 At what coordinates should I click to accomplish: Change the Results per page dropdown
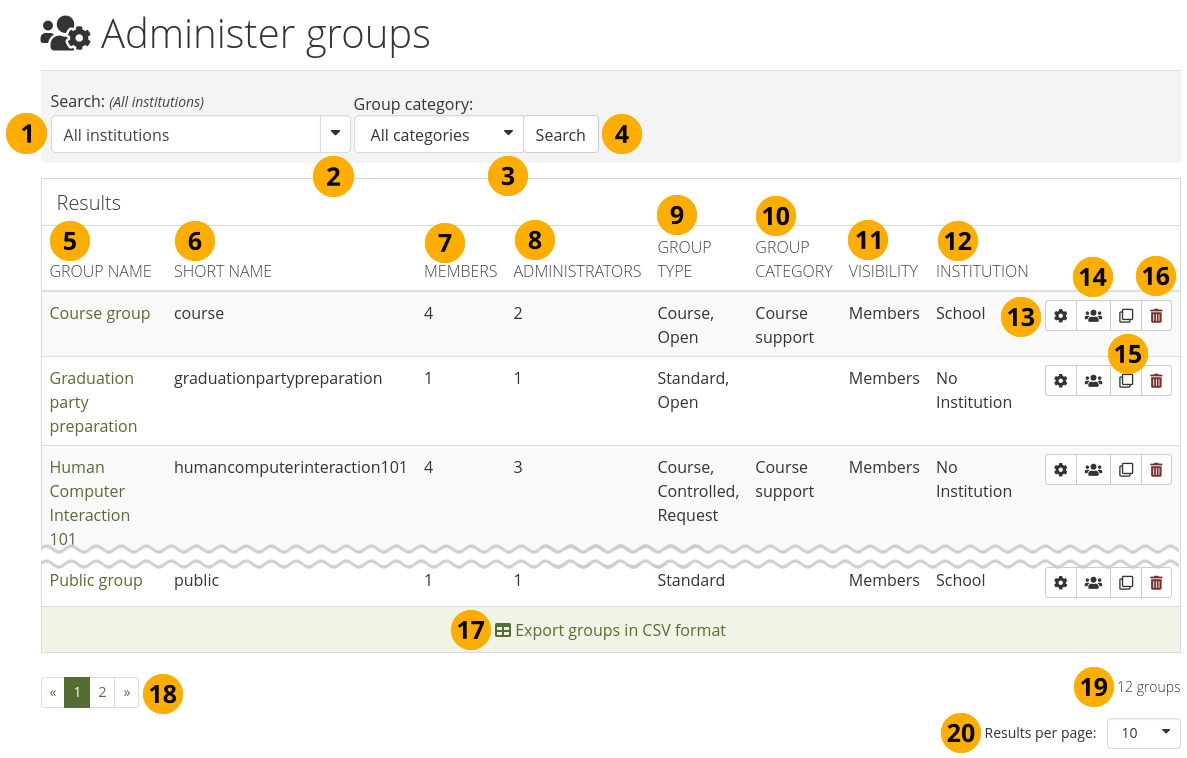pyautogui.click(x=1143, y=733)
